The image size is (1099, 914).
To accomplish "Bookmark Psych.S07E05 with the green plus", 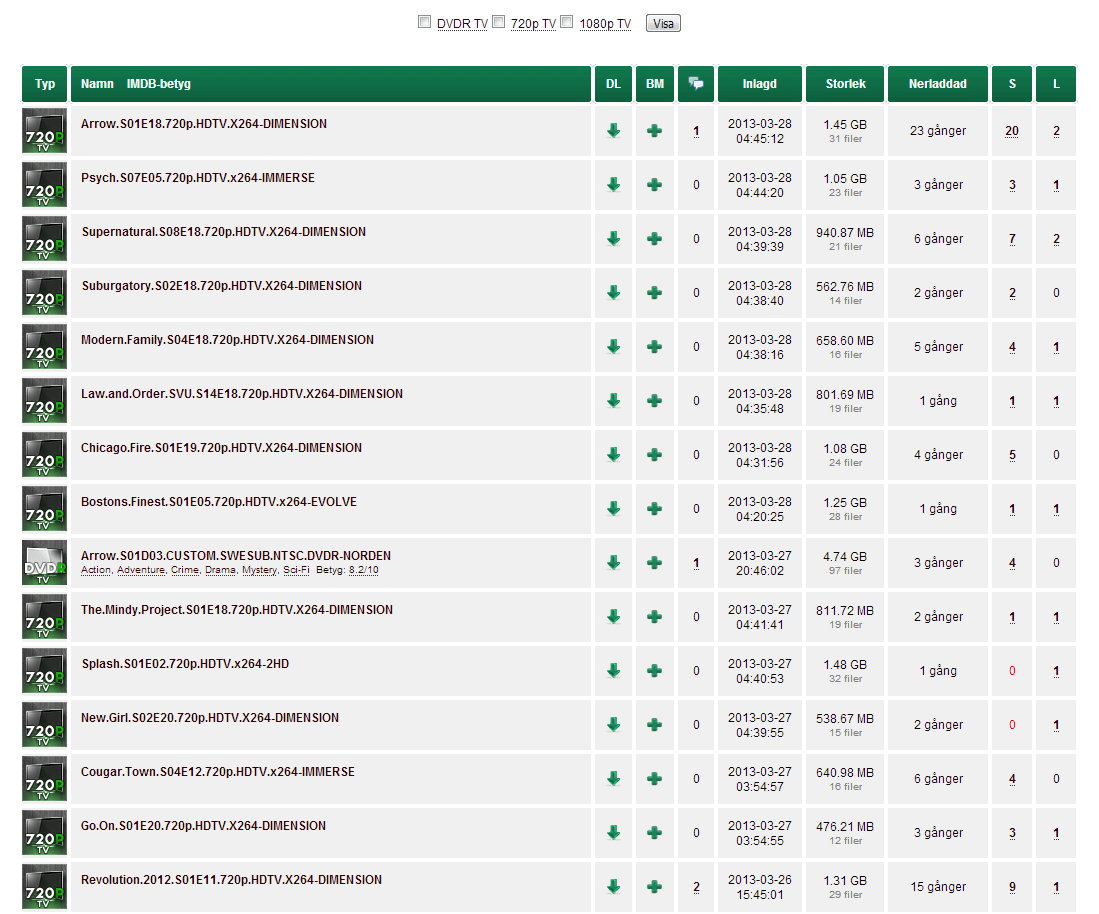I will click(x=655, y=185).
